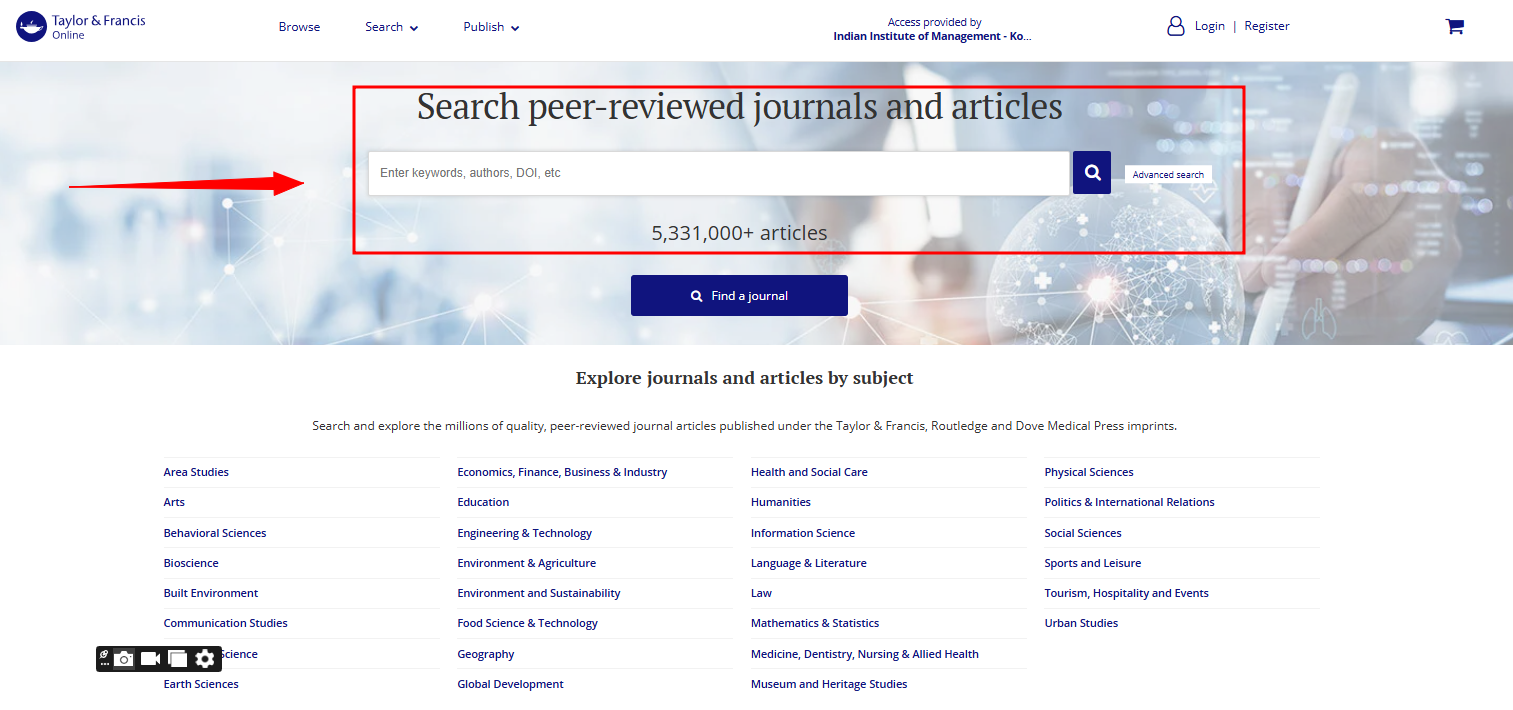The width and height of the screenshot is (1513, 710).
Task: Click the stacked windows icon in floating toolbar
Action: click(x=178, y=658)
